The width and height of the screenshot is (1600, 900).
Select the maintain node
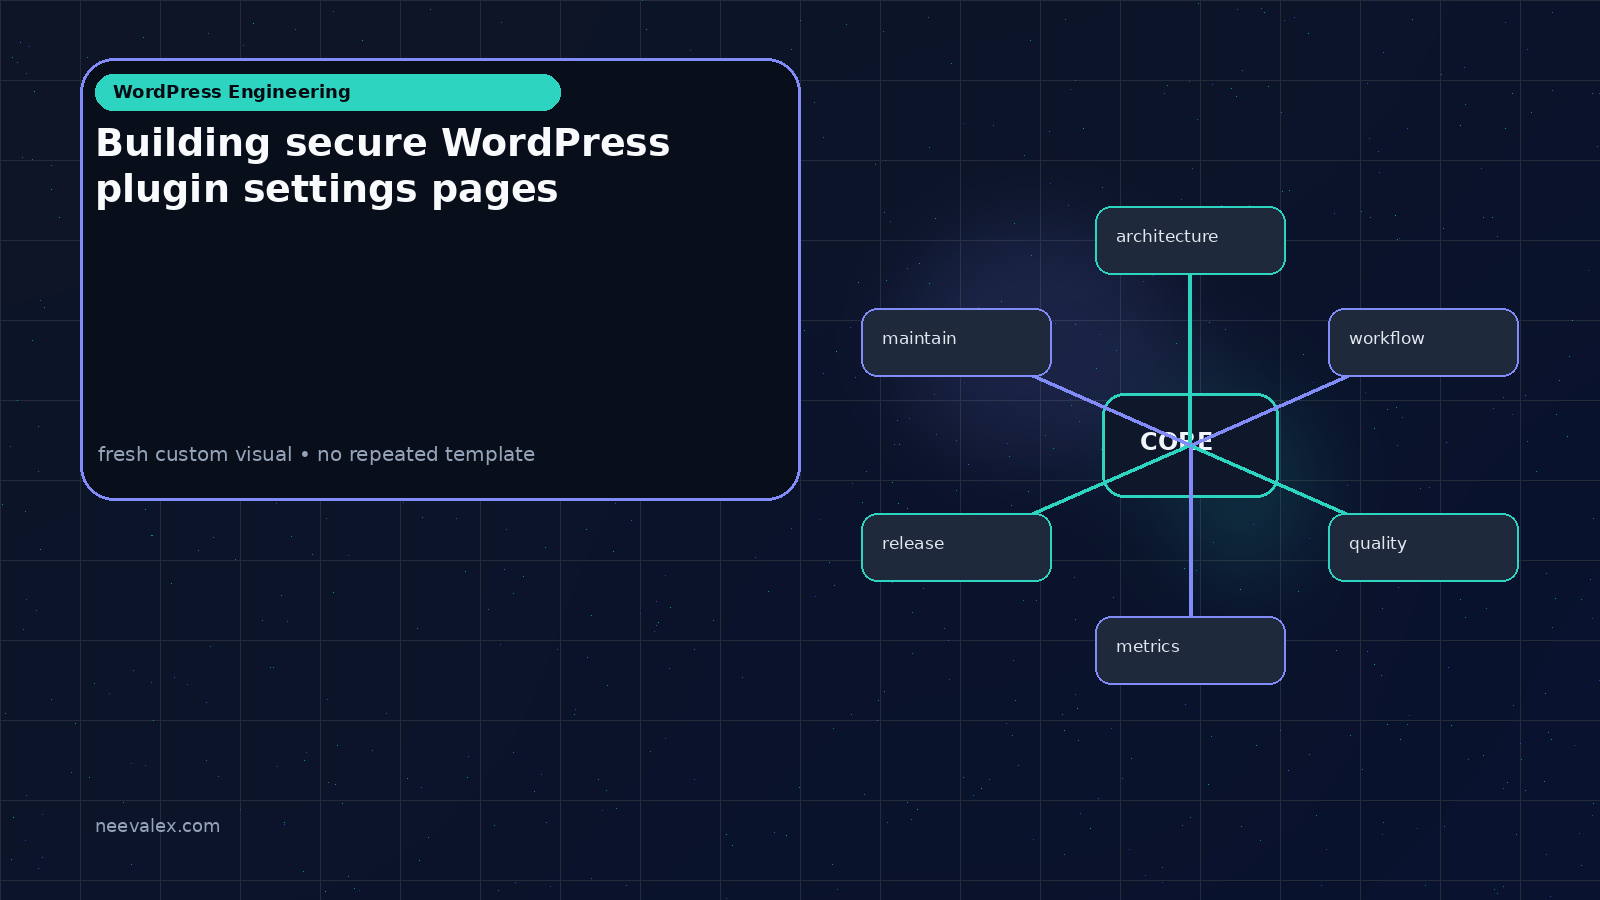[956, 342]
